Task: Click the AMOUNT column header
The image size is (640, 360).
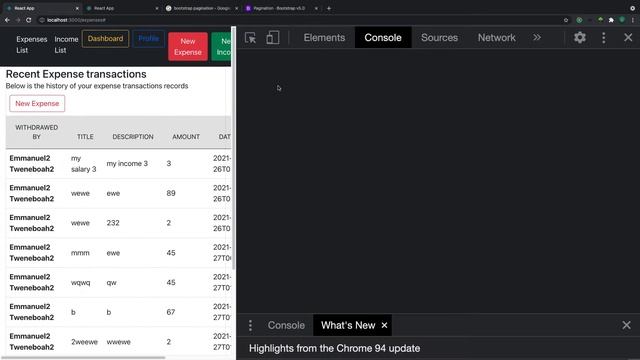Action: click(x=186, y=137)
